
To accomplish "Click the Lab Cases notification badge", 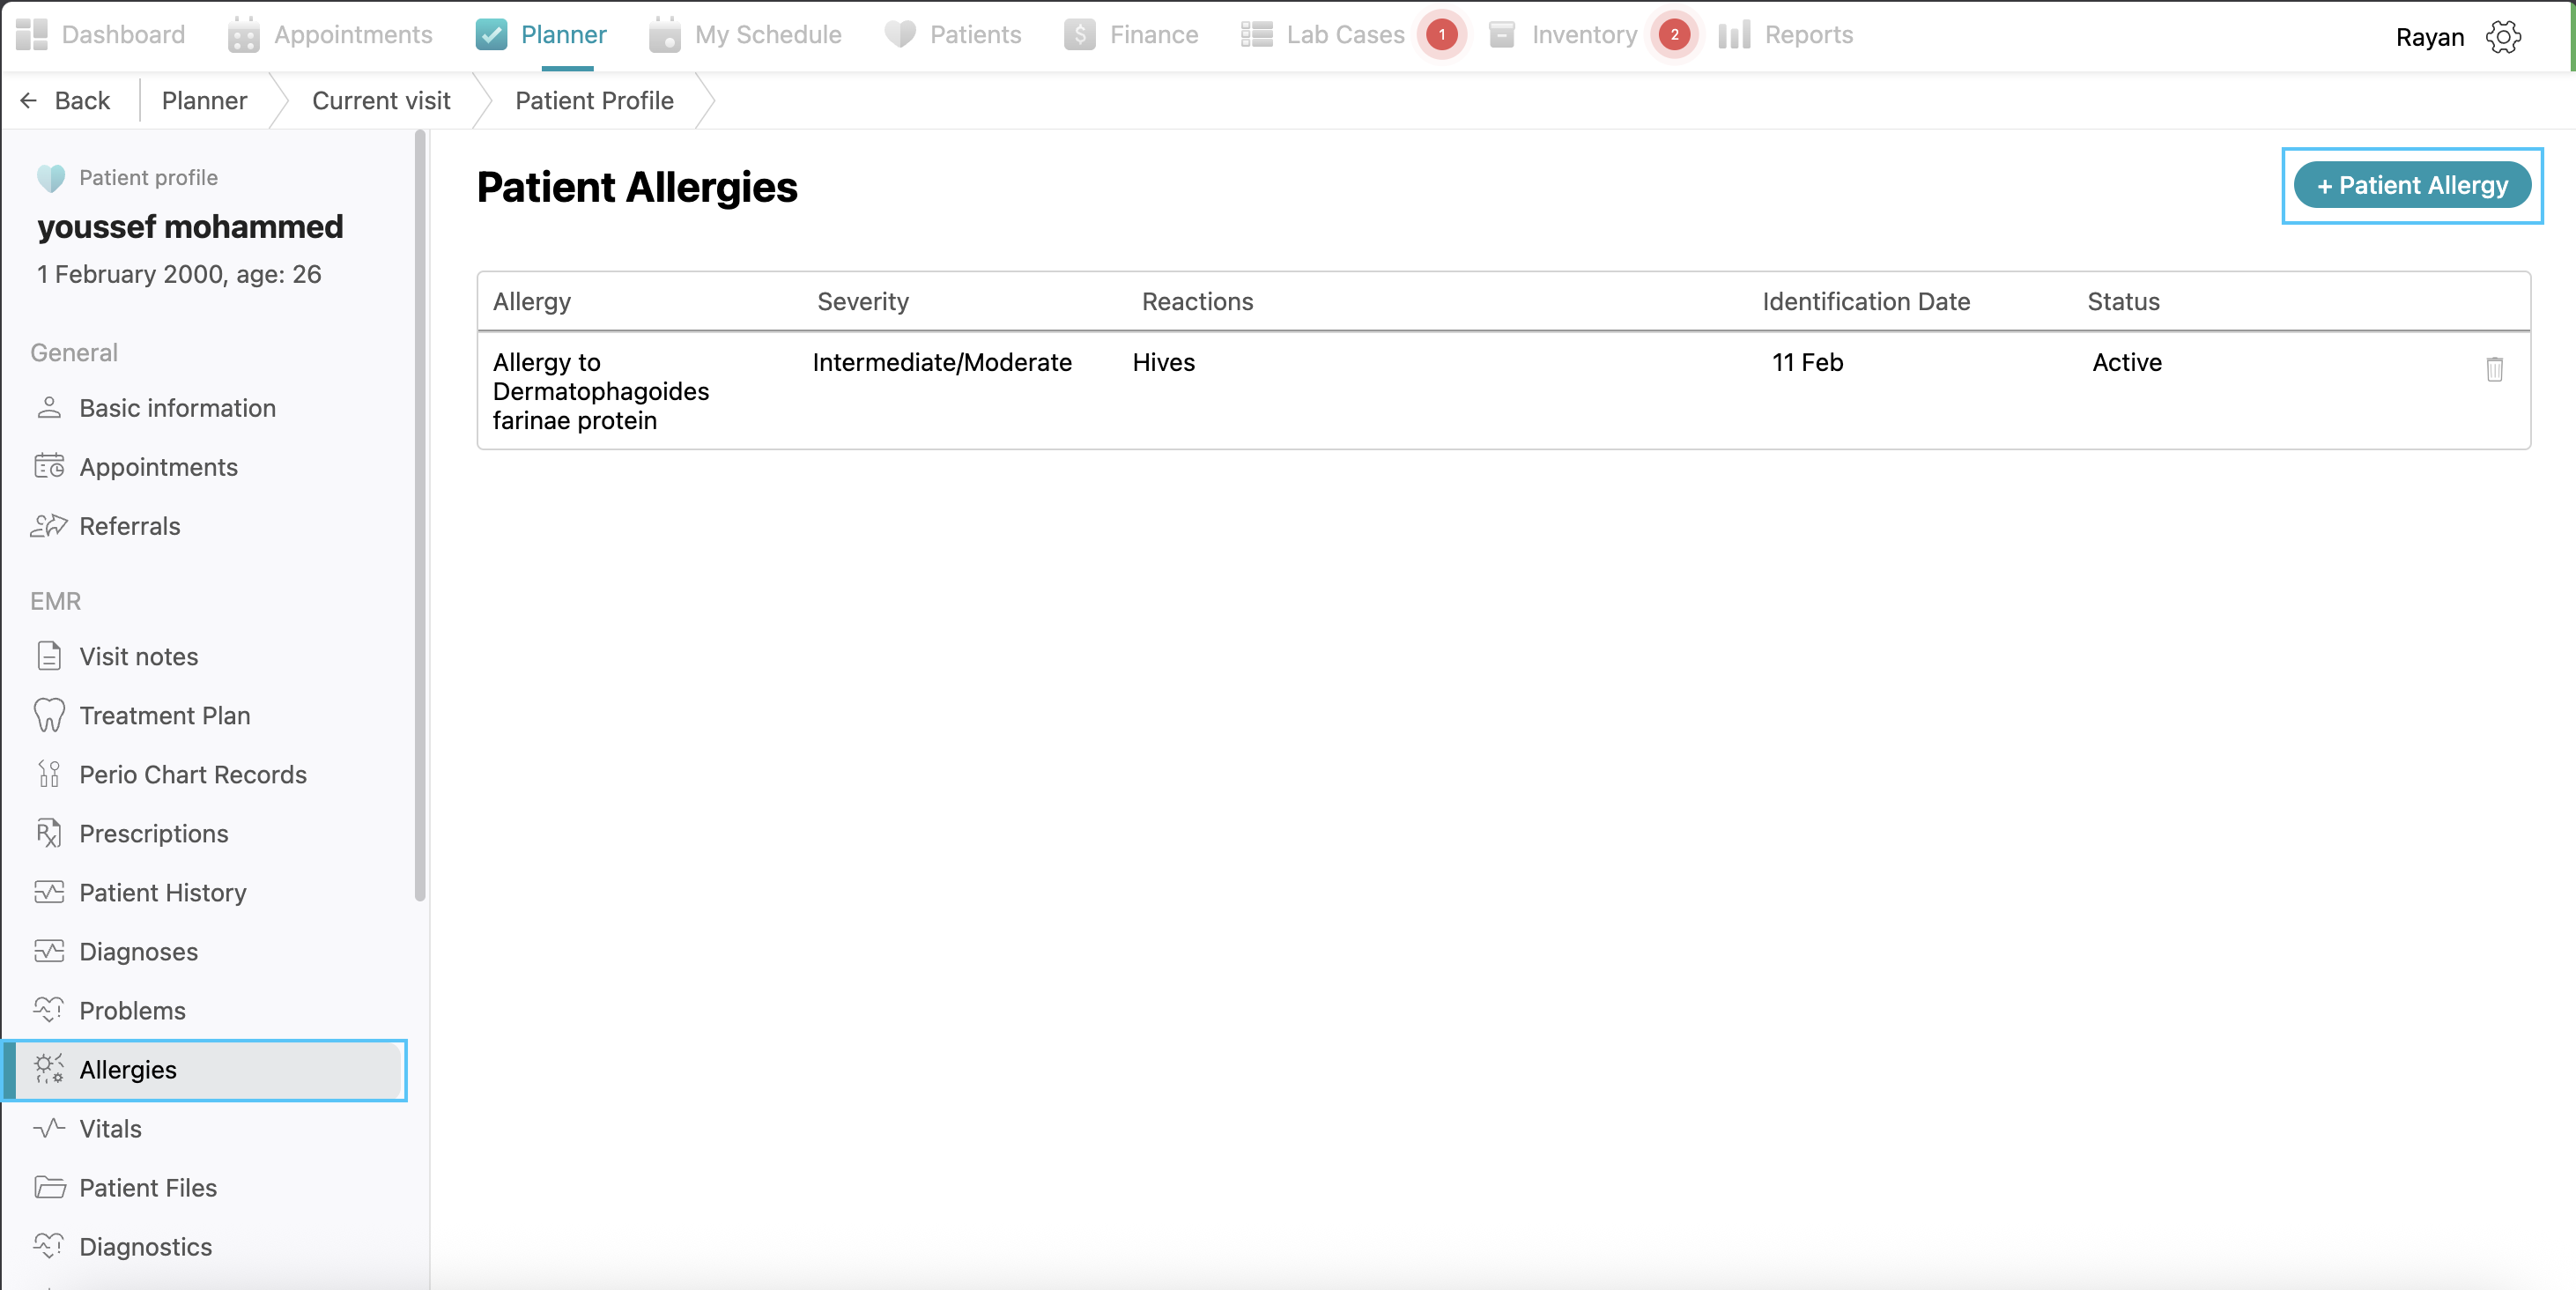I will tap(1441, 35).
